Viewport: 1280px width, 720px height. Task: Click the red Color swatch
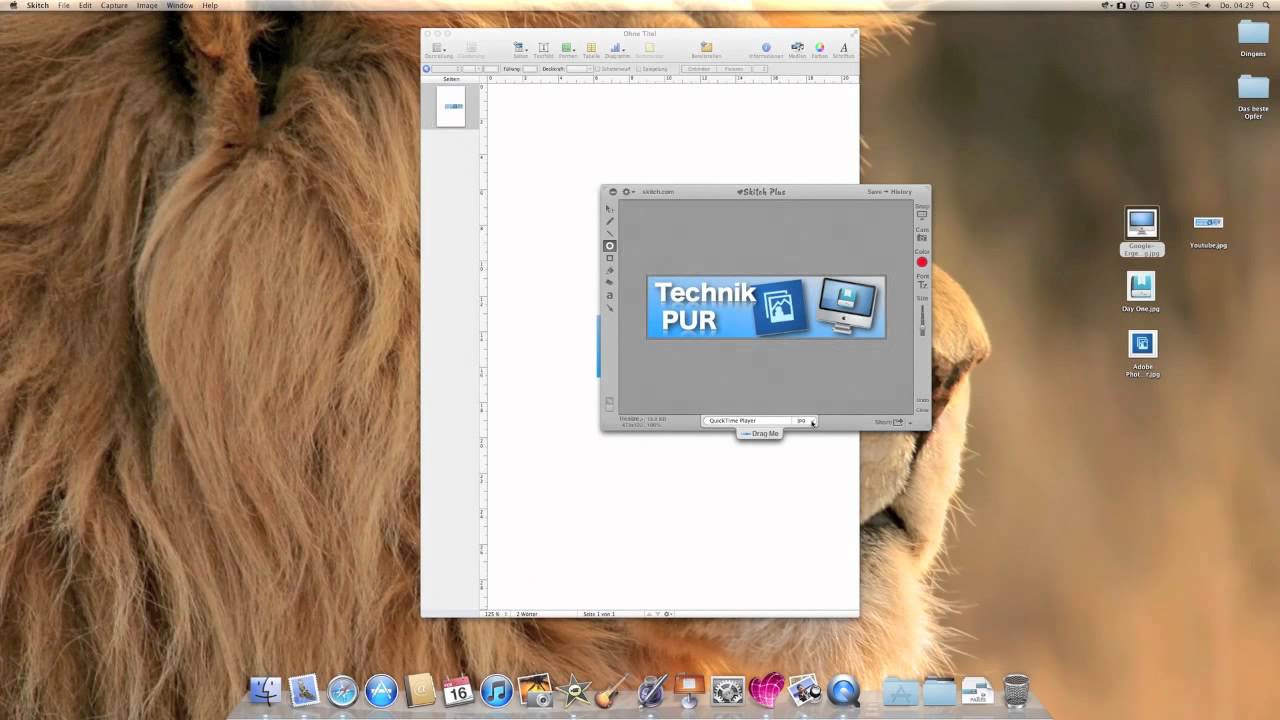tap(922, 262)
